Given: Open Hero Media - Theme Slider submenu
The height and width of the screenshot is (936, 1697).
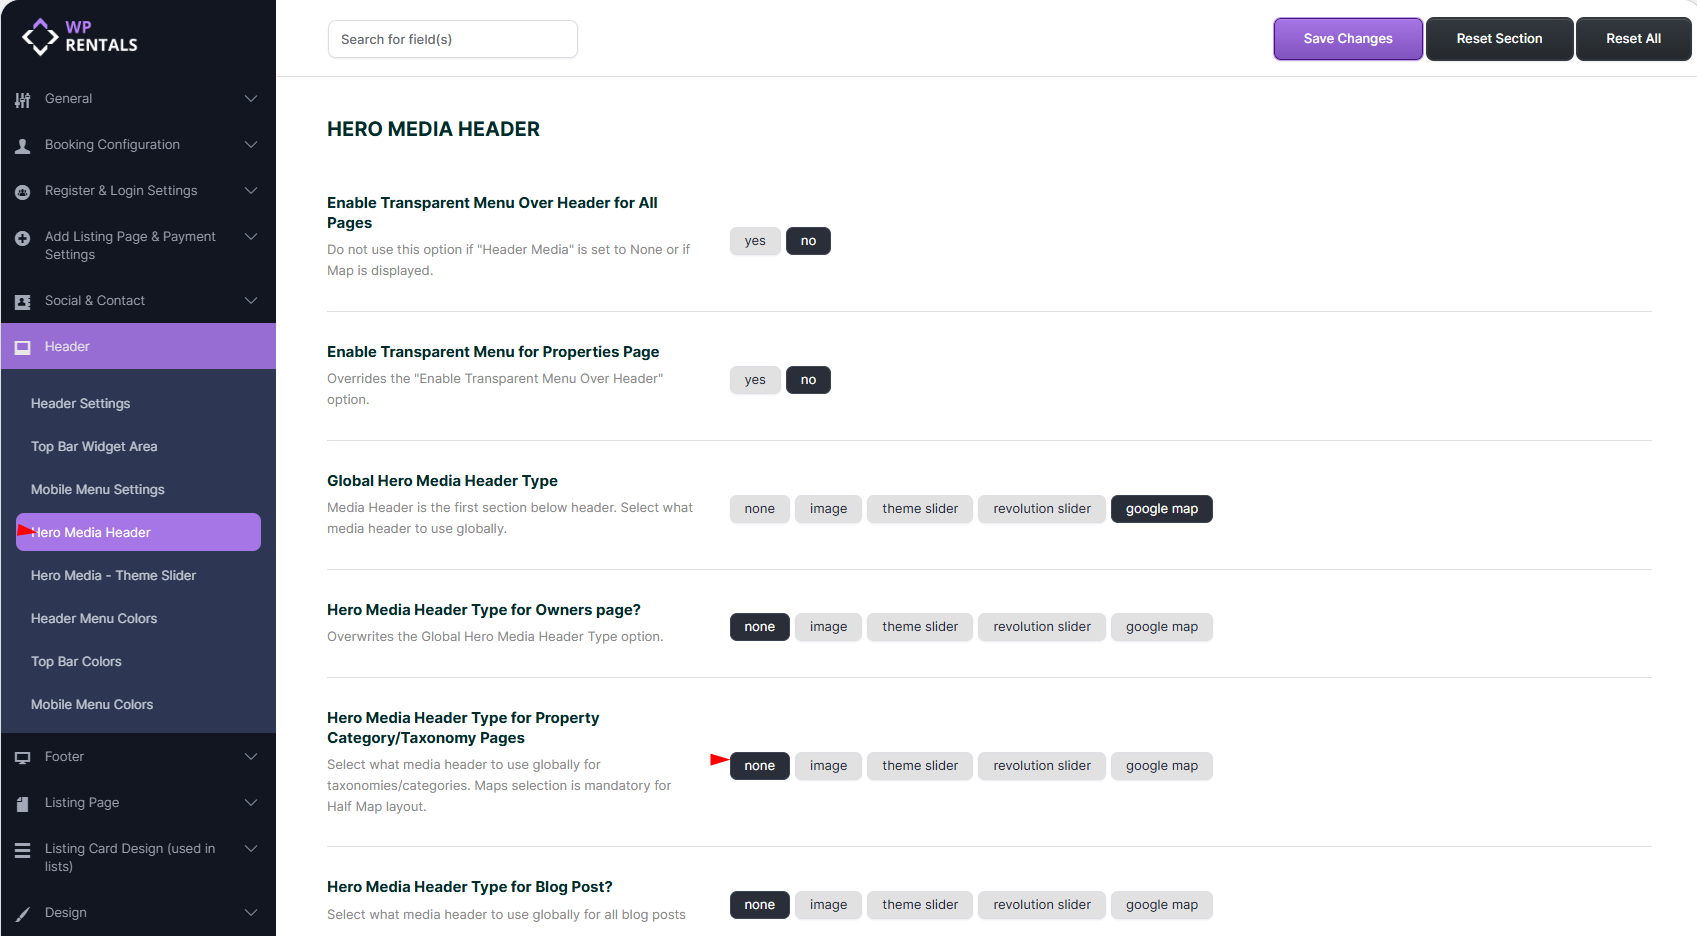Looking at the screenshot, I should [x=113, y=576].
